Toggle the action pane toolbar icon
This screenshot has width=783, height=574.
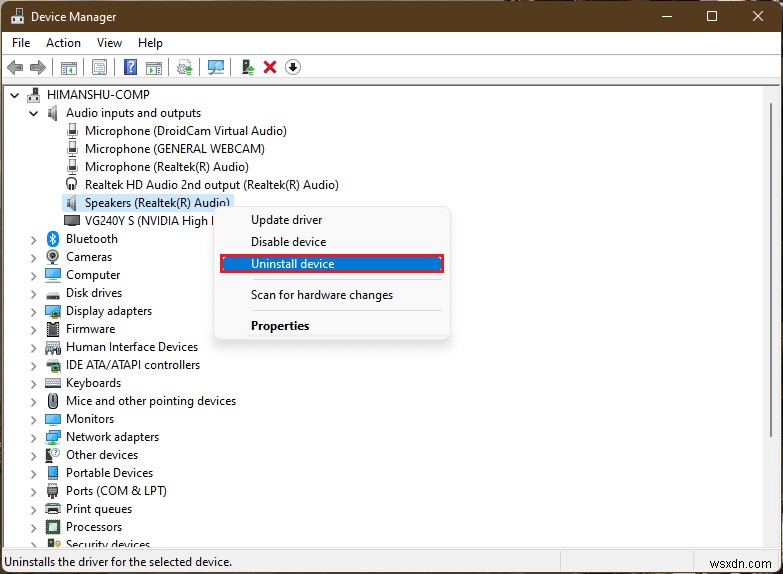[x=154, y=67]
